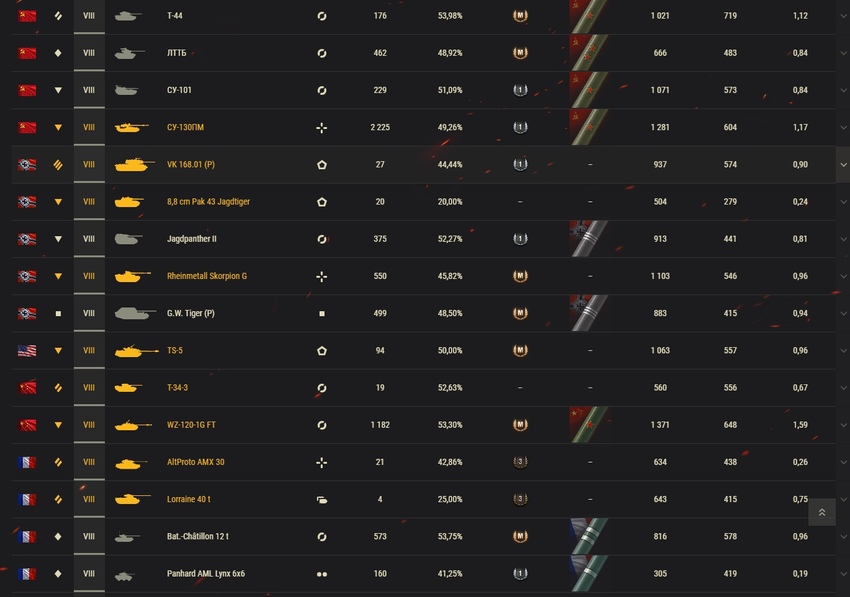The width and height of the screenshot is (850, 597).
Task: Click the mastery badge in the T-44 row
Action: pos(520,16)
